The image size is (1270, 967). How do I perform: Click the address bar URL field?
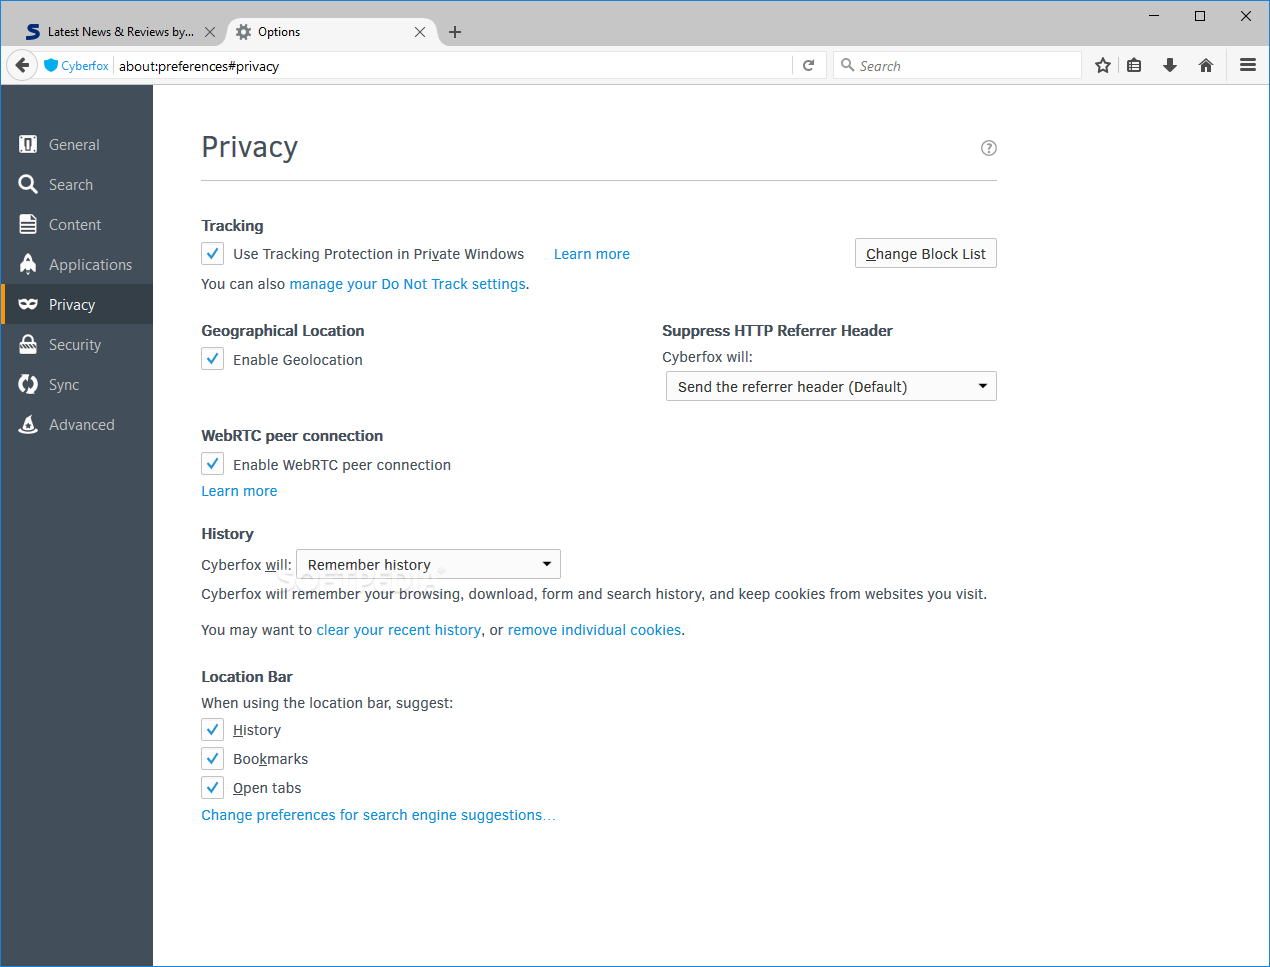pos(452,66)
